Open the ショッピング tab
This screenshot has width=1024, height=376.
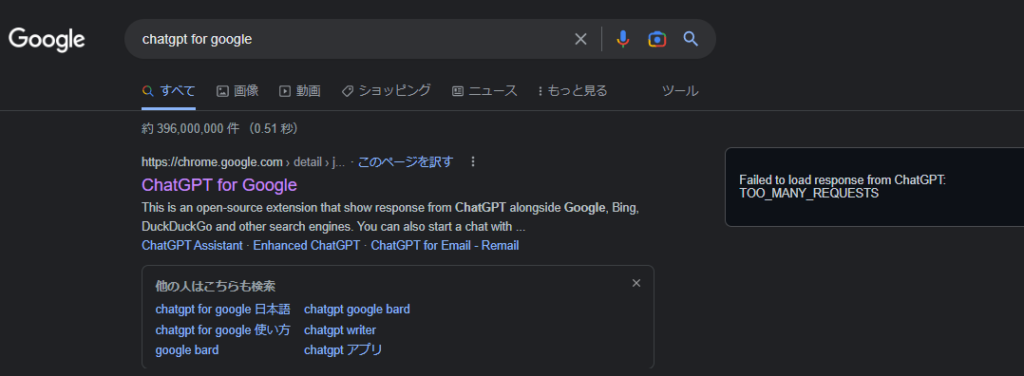pyautogui.click(x=386, y=91)
